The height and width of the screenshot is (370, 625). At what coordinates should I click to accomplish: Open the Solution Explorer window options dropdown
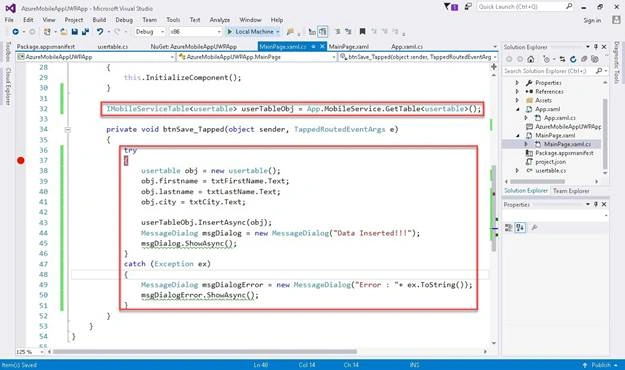588,47
